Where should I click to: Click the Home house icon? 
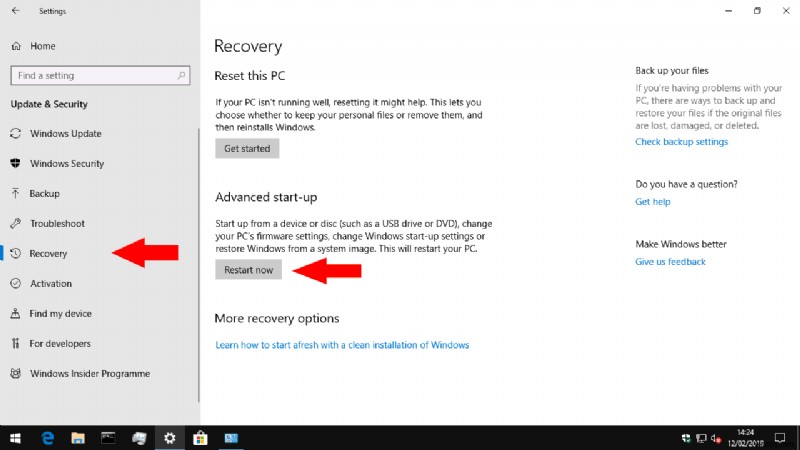coord(16,46)
